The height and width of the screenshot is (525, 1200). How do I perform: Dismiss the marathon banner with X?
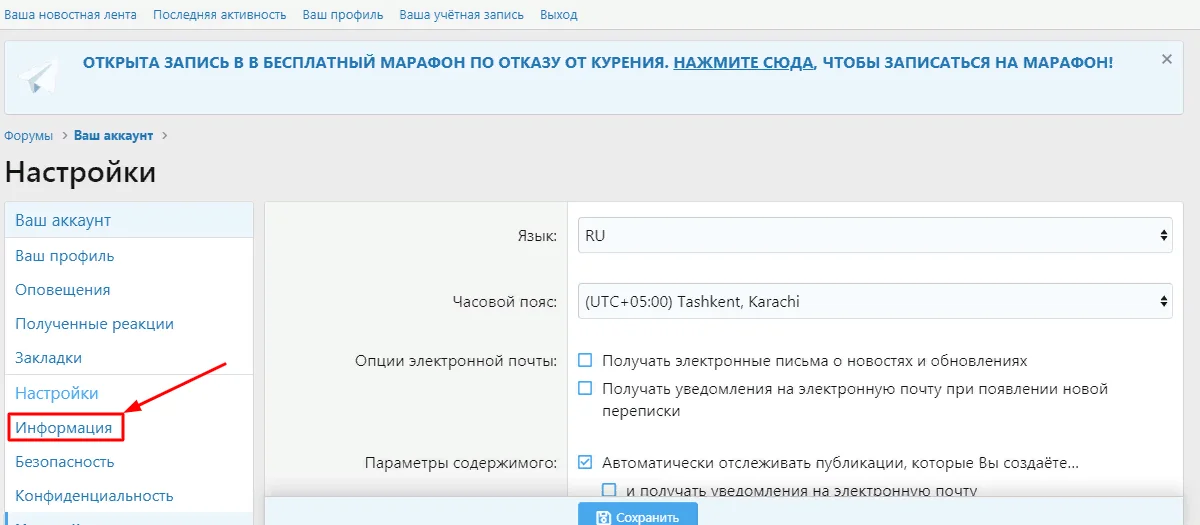pos(1166,60)
